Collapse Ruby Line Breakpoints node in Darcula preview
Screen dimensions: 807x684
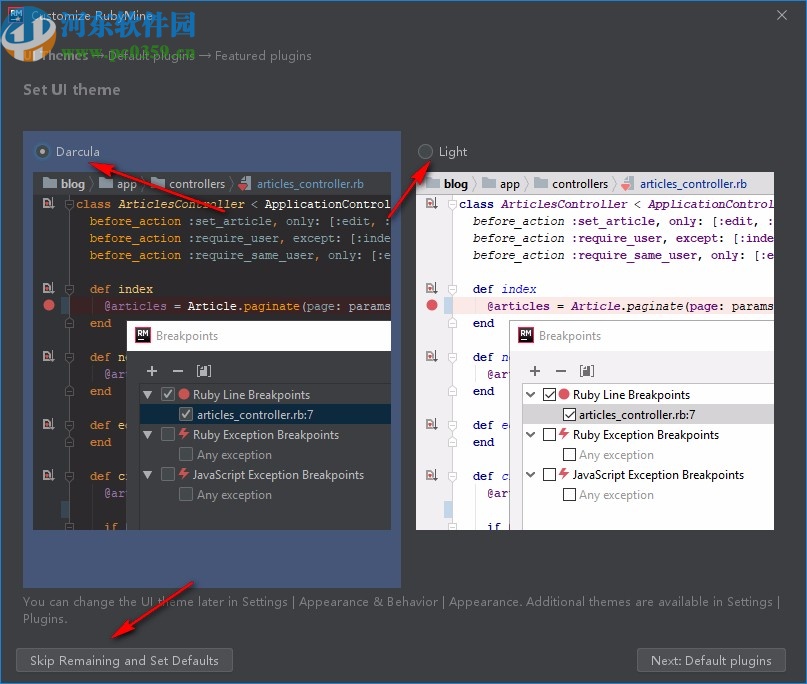[148, 395]
